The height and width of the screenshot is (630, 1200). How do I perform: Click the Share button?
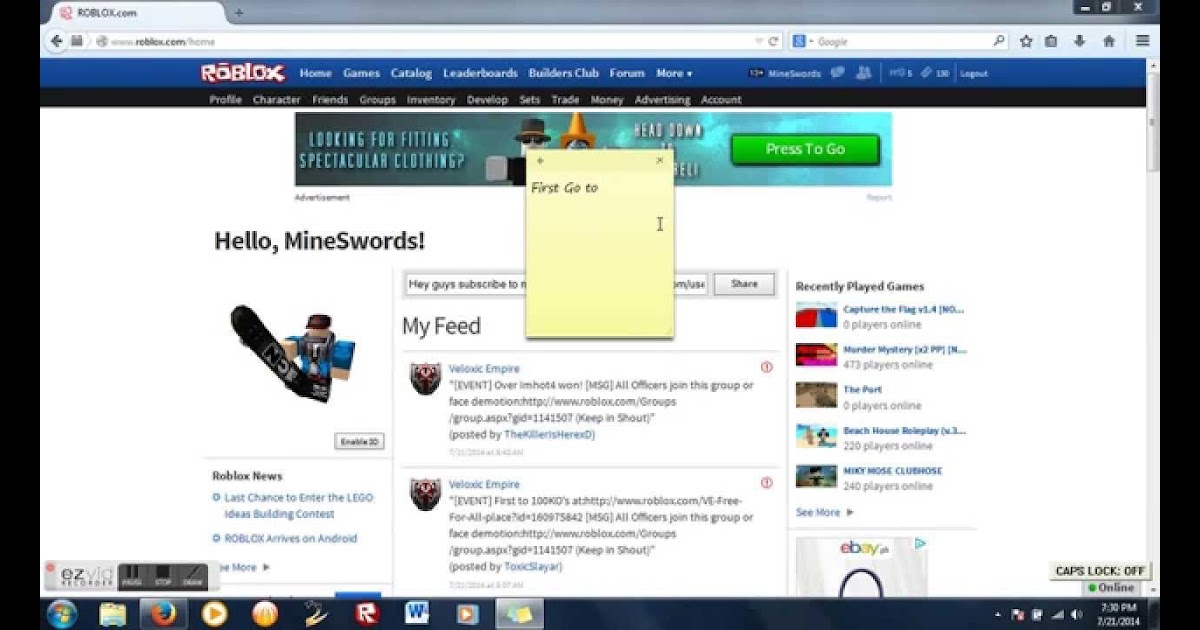tap(744, 284)
